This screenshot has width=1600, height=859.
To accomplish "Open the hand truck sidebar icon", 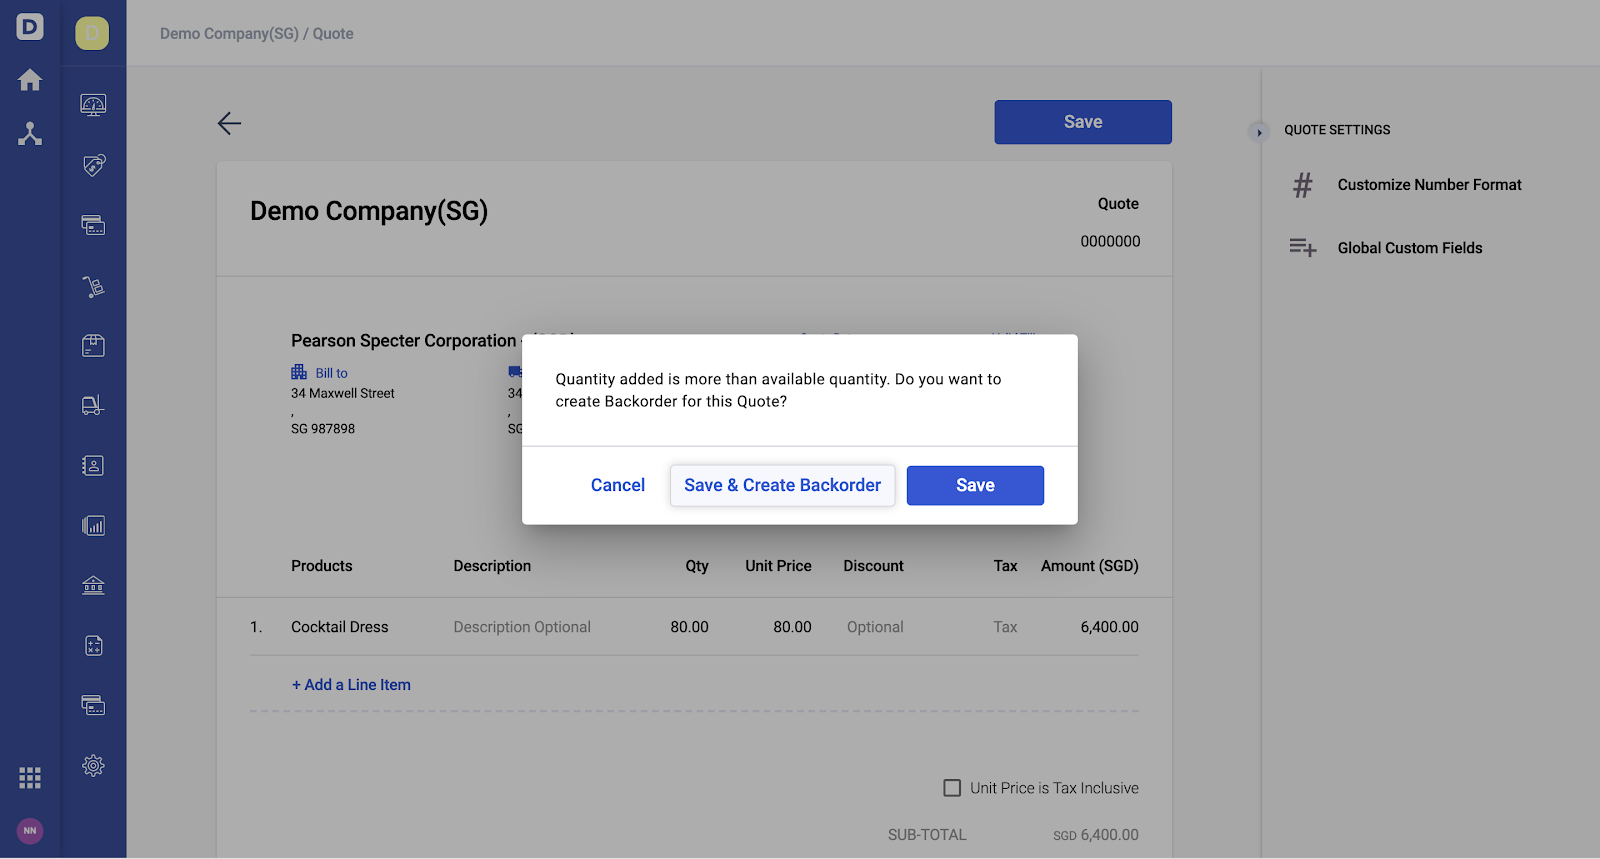I will 93,286.
